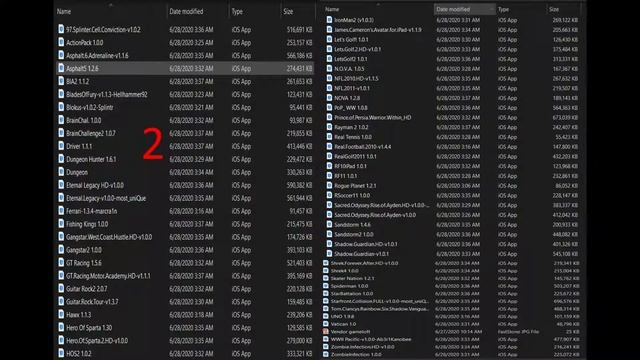Open the Date modified dropdown arrow in right pane
The width and height of the screenshot is (640, 360).
(x=491, y=9)
